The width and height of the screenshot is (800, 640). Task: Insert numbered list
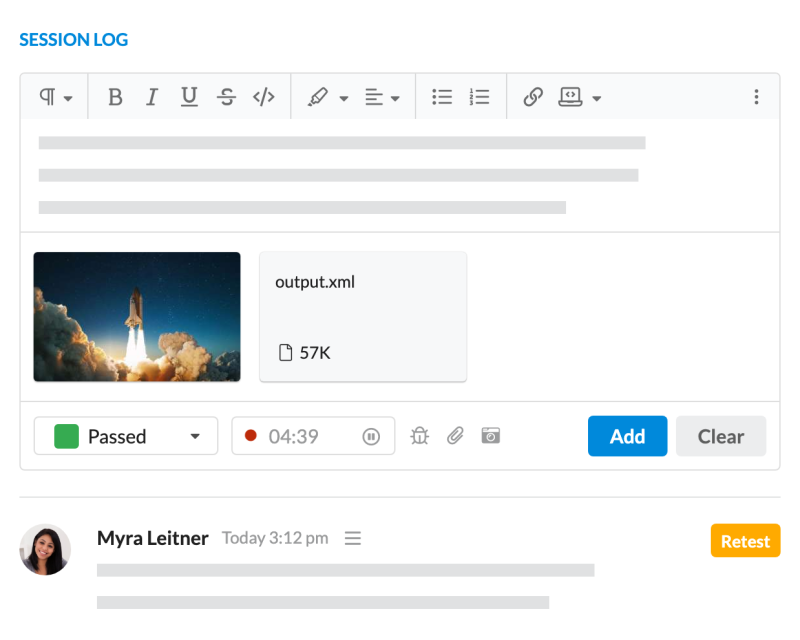coord(479,96)
